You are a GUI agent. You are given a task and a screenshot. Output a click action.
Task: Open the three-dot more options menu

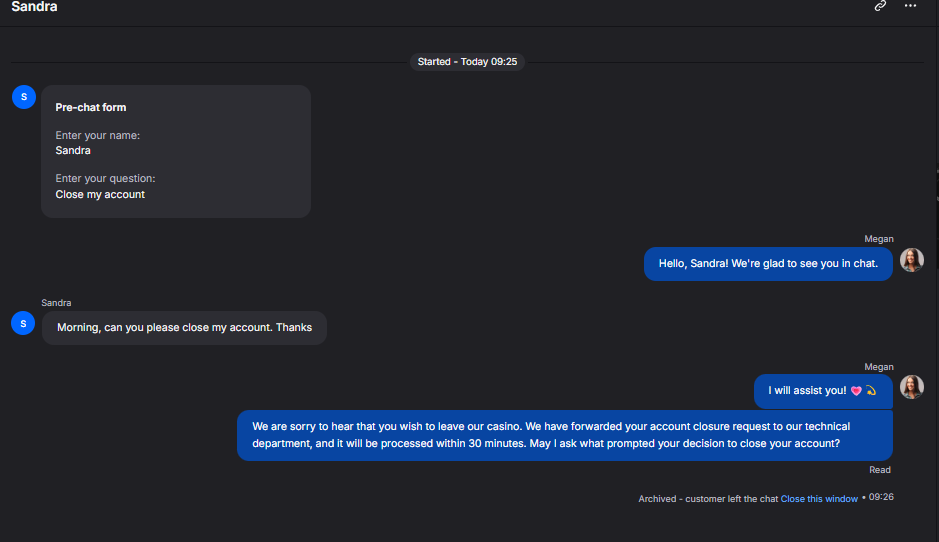tap(910, 5)
